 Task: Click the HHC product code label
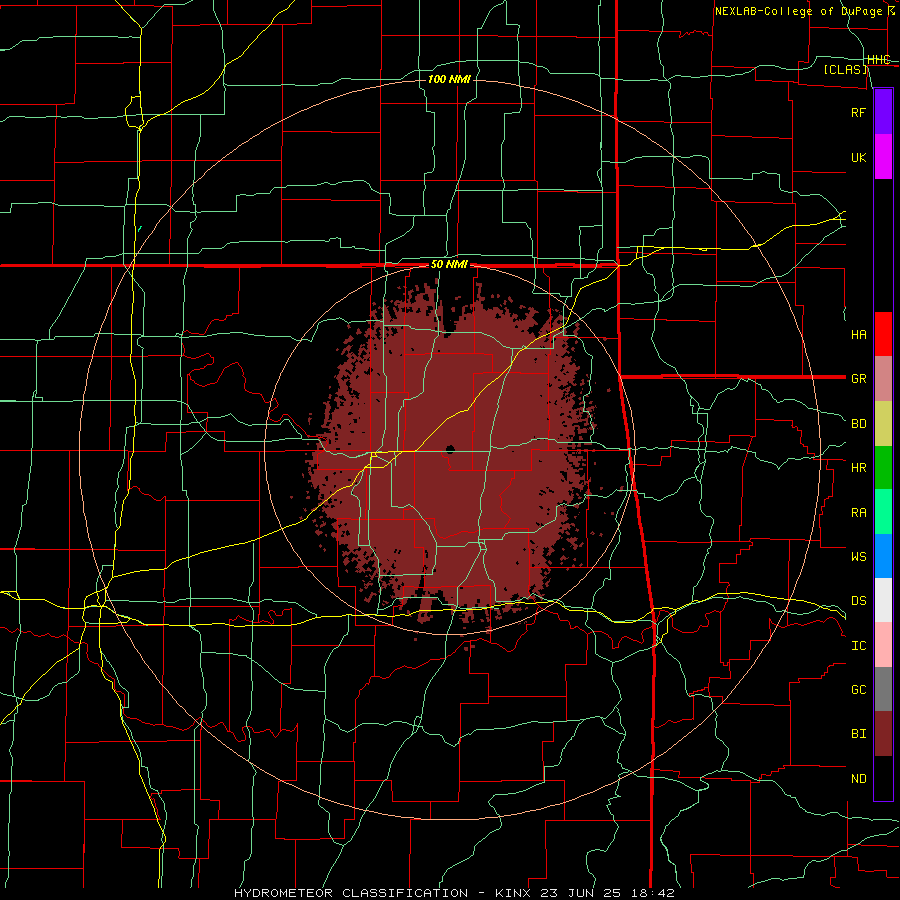point(878,60)
